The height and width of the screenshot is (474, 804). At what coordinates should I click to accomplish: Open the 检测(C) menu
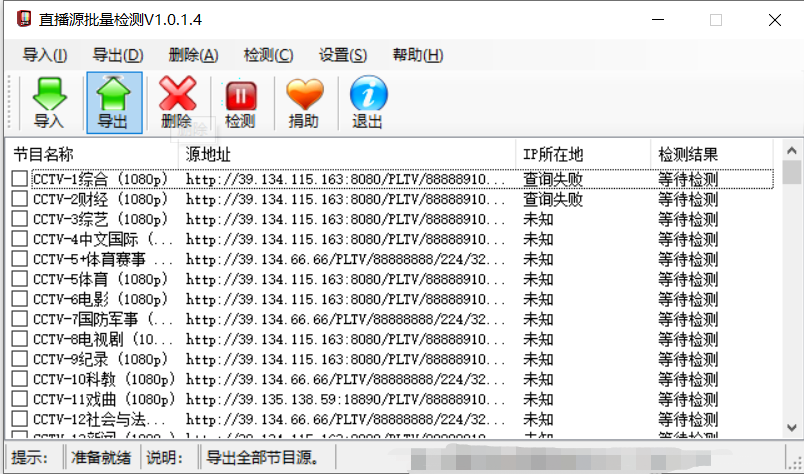[x=268, y=55]
